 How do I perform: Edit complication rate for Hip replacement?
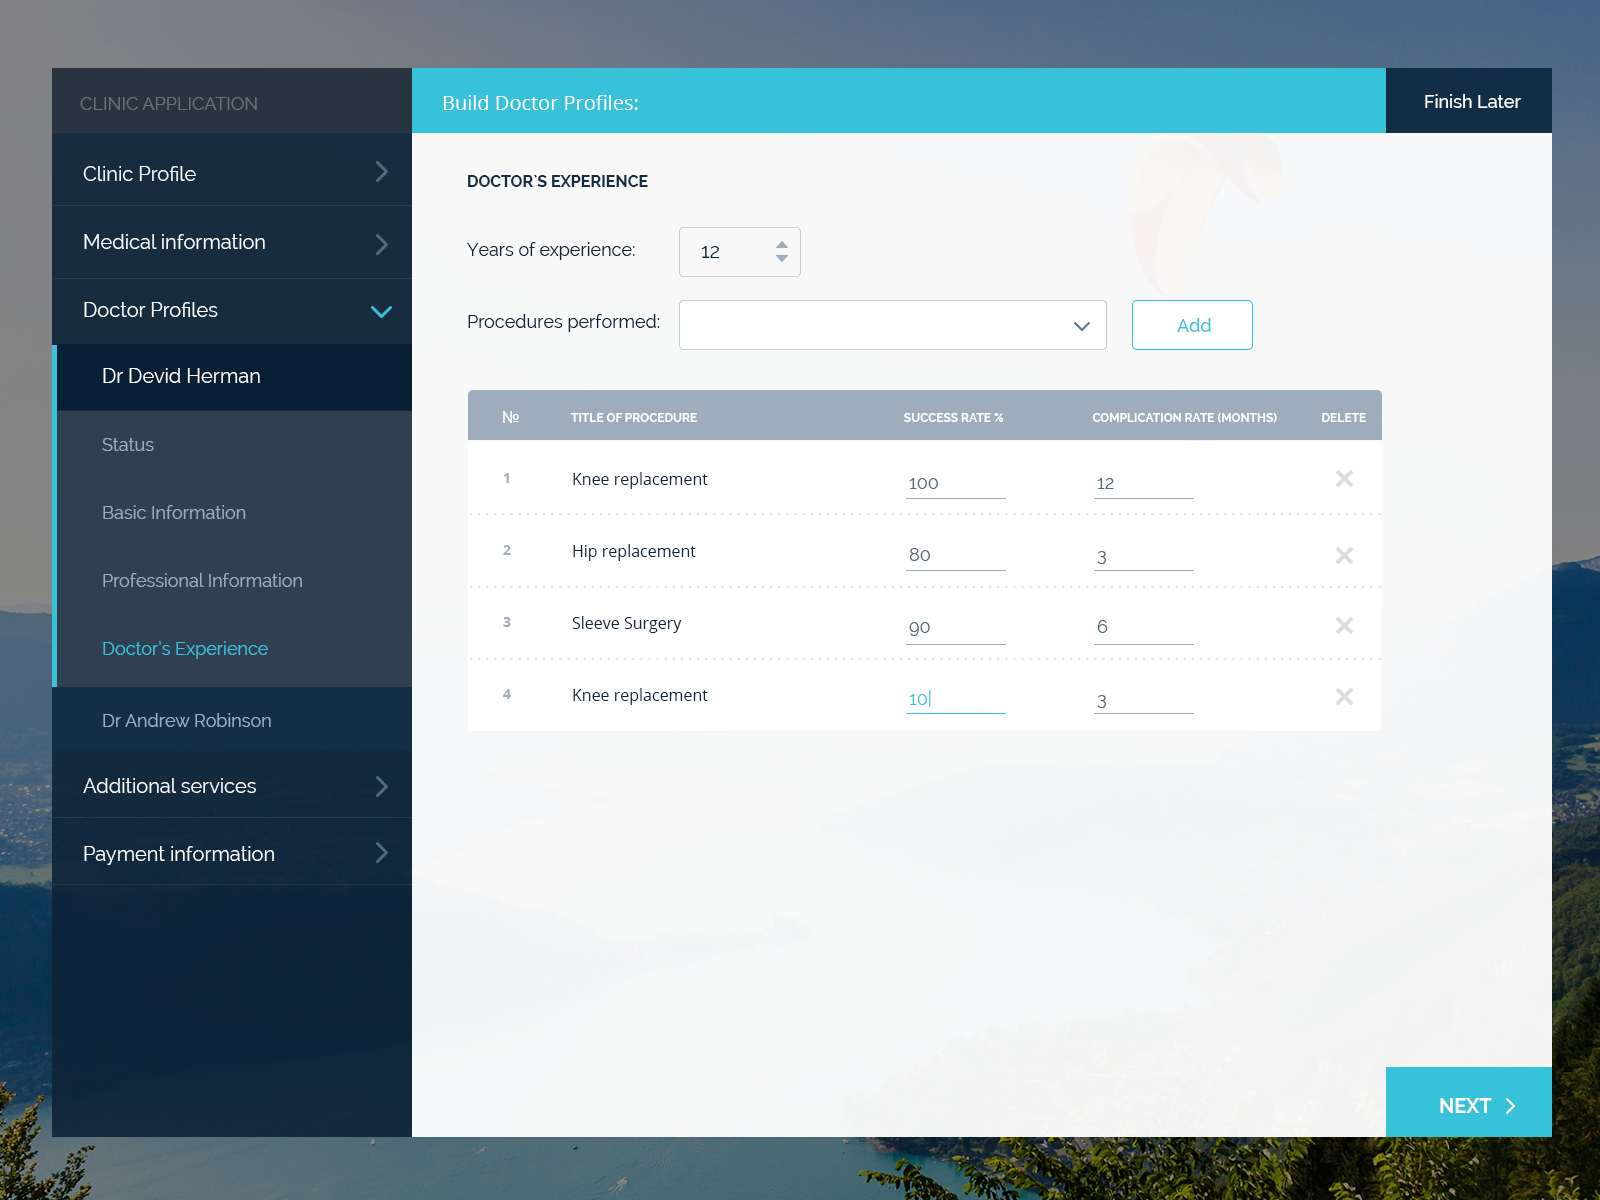pos(1143,557)
